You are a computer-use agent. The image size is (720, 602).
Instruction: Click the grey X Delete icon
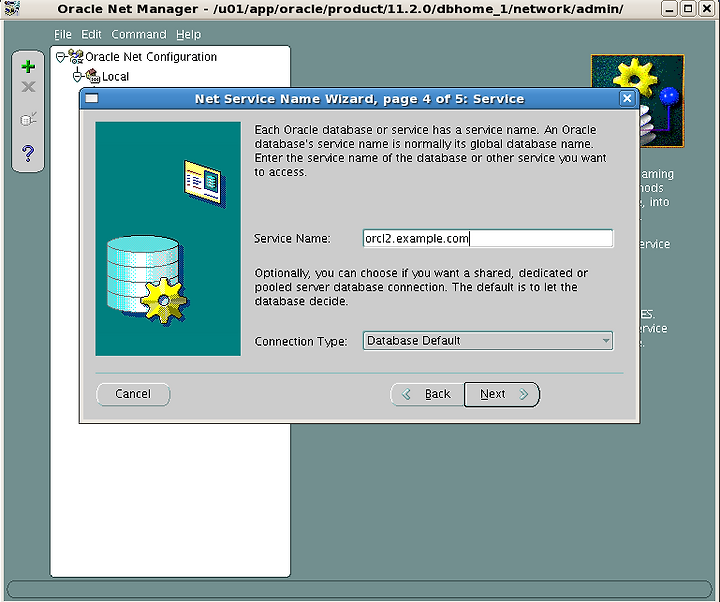pyautogui.click(x=28, y=87)
